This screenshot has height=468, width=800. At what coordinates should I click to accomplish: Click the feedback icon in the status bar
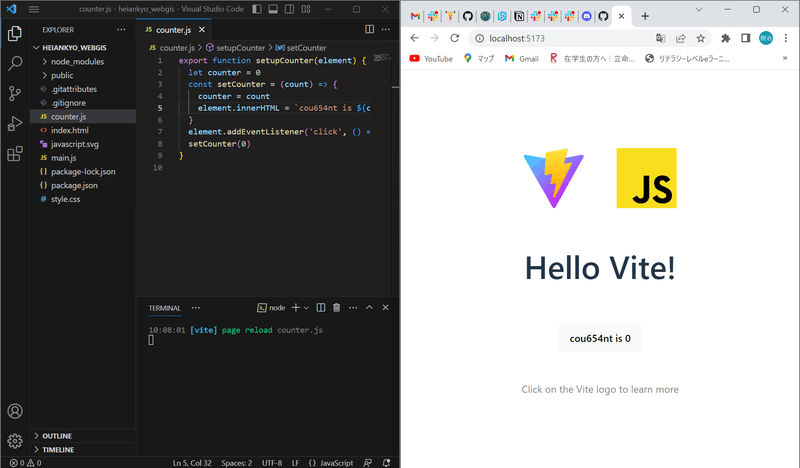367,463
